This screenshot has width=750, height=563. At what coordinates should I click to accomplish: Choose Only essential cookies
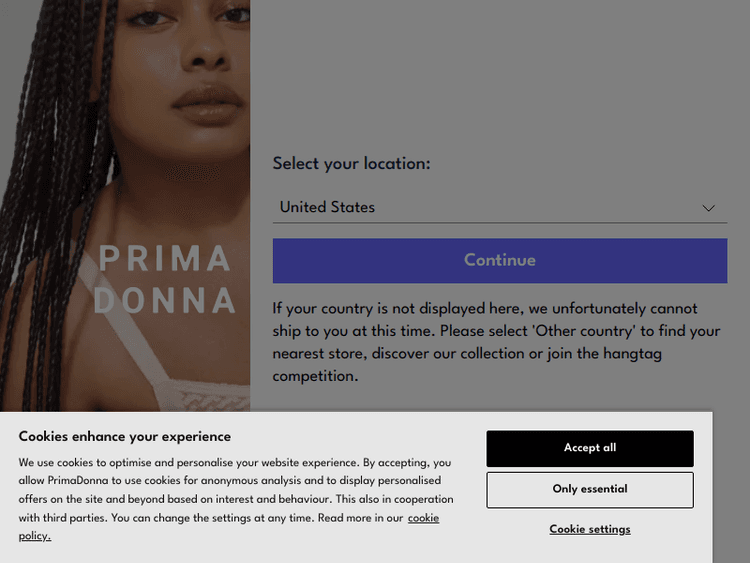tap(589, 490)
